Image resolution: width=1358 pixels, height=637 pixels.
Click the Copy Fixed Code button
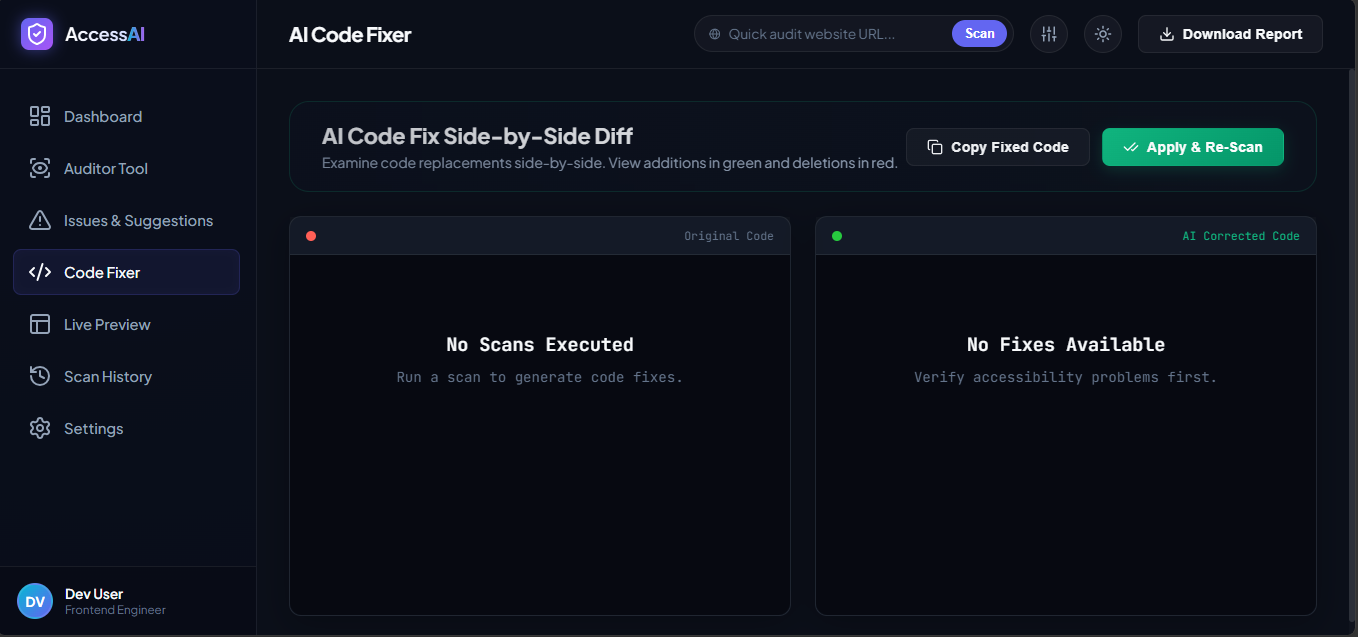tap(998, 147)
